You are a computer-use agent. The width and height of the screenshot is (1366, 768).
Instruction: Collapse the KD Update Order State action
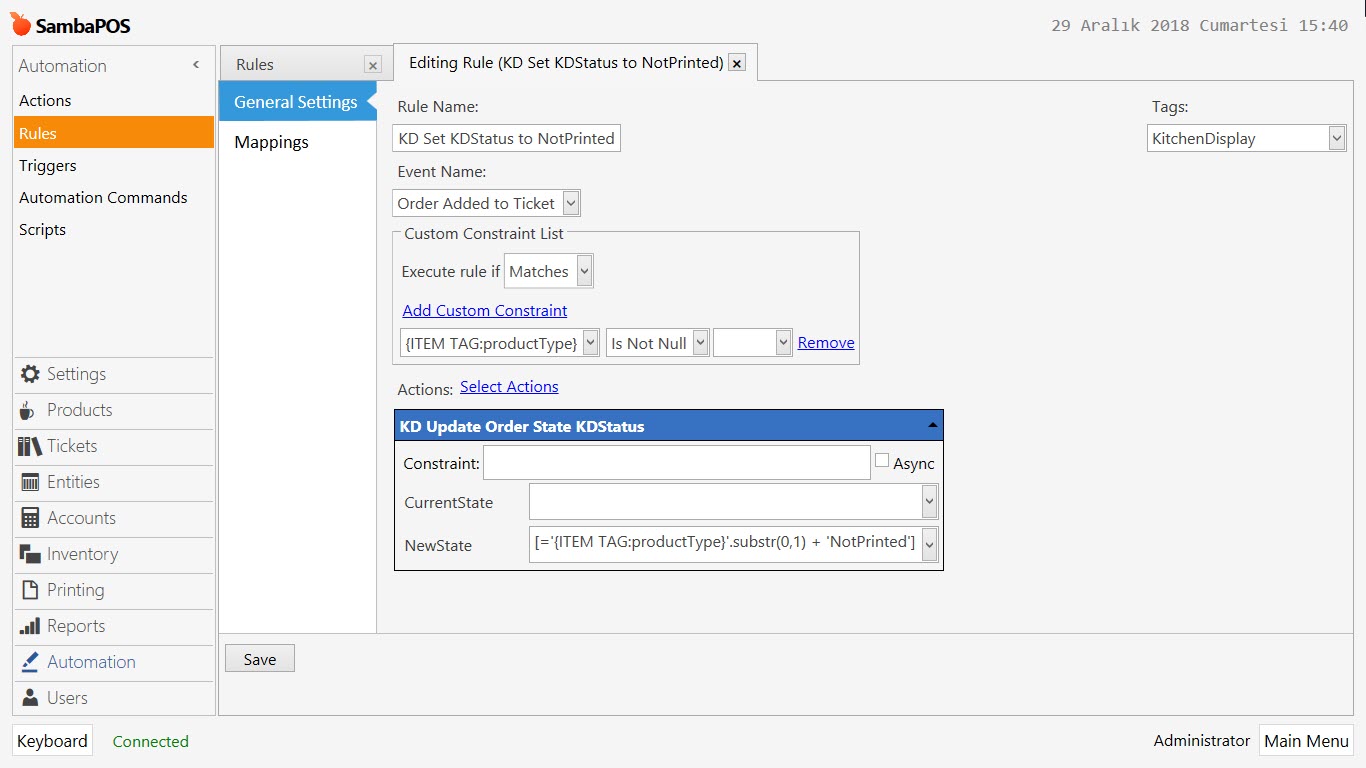coord(932,426)
